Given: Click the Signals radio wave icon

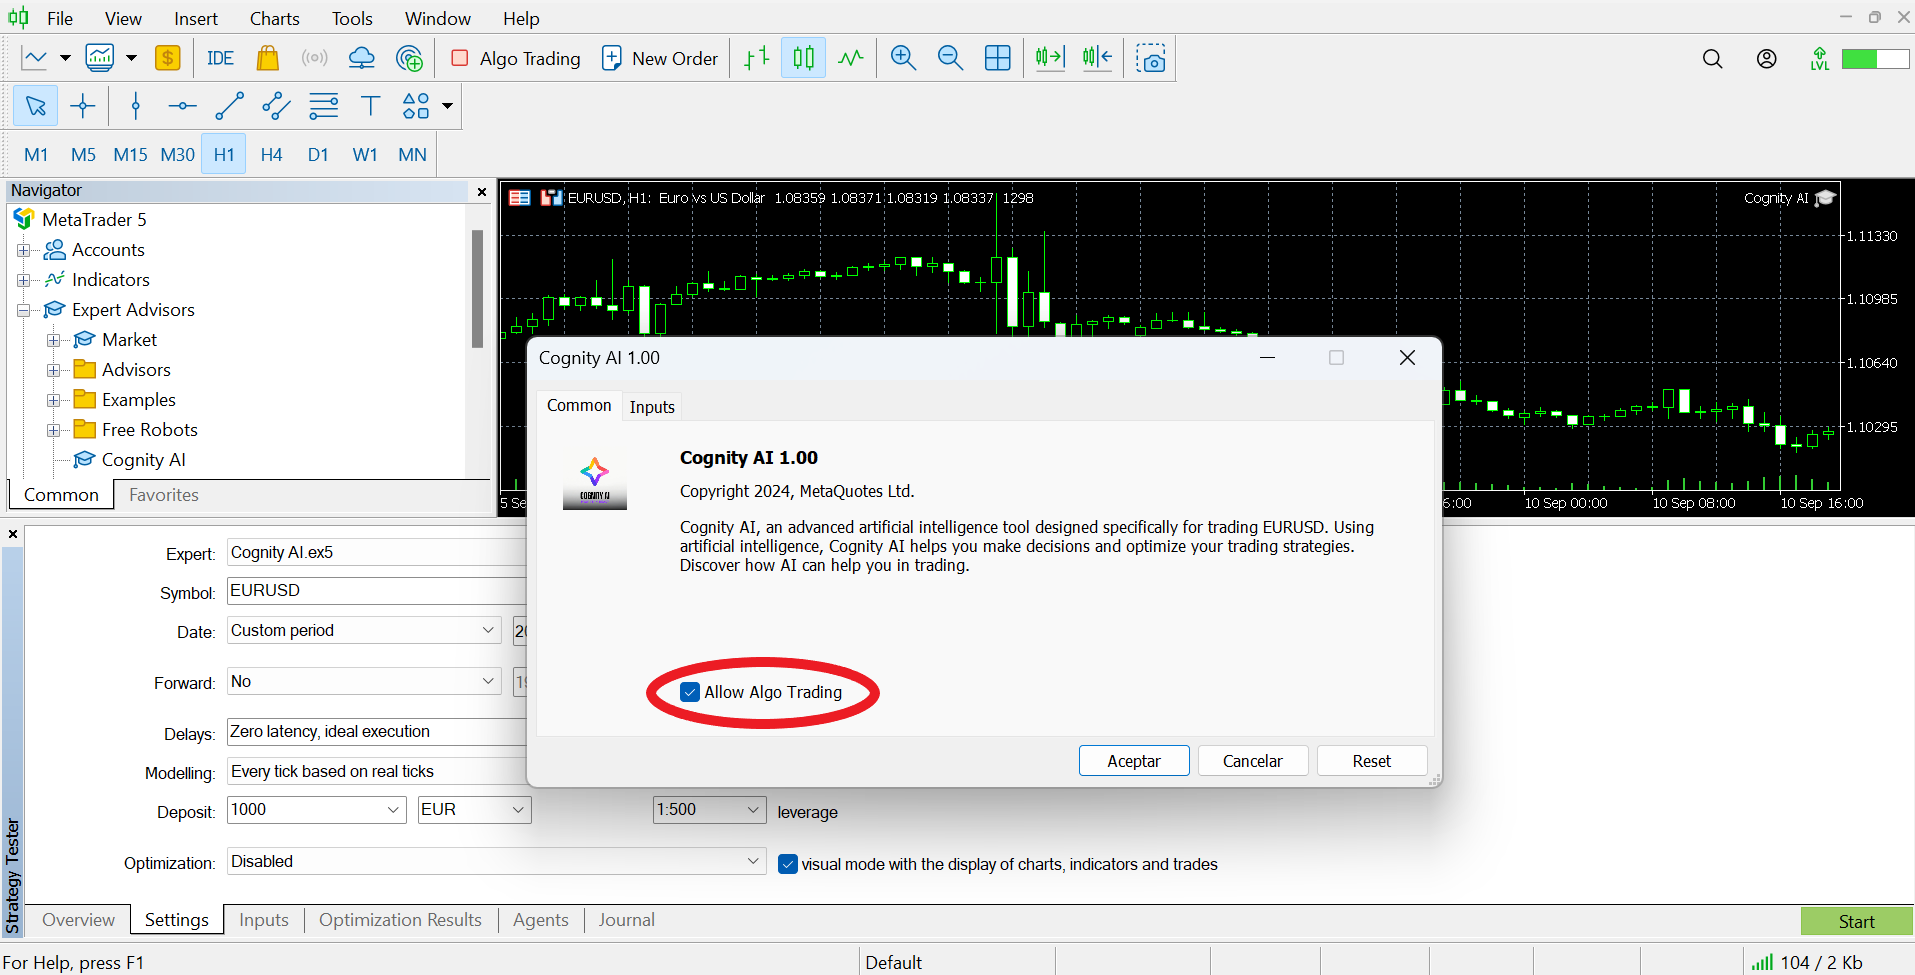Looking at the screenshot, I should pos(314,58).
